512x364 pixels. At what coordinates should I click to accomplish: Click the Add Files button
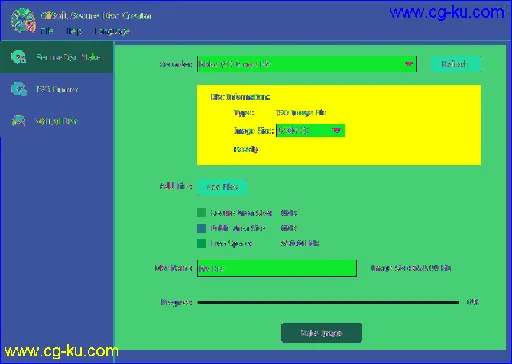222,187
